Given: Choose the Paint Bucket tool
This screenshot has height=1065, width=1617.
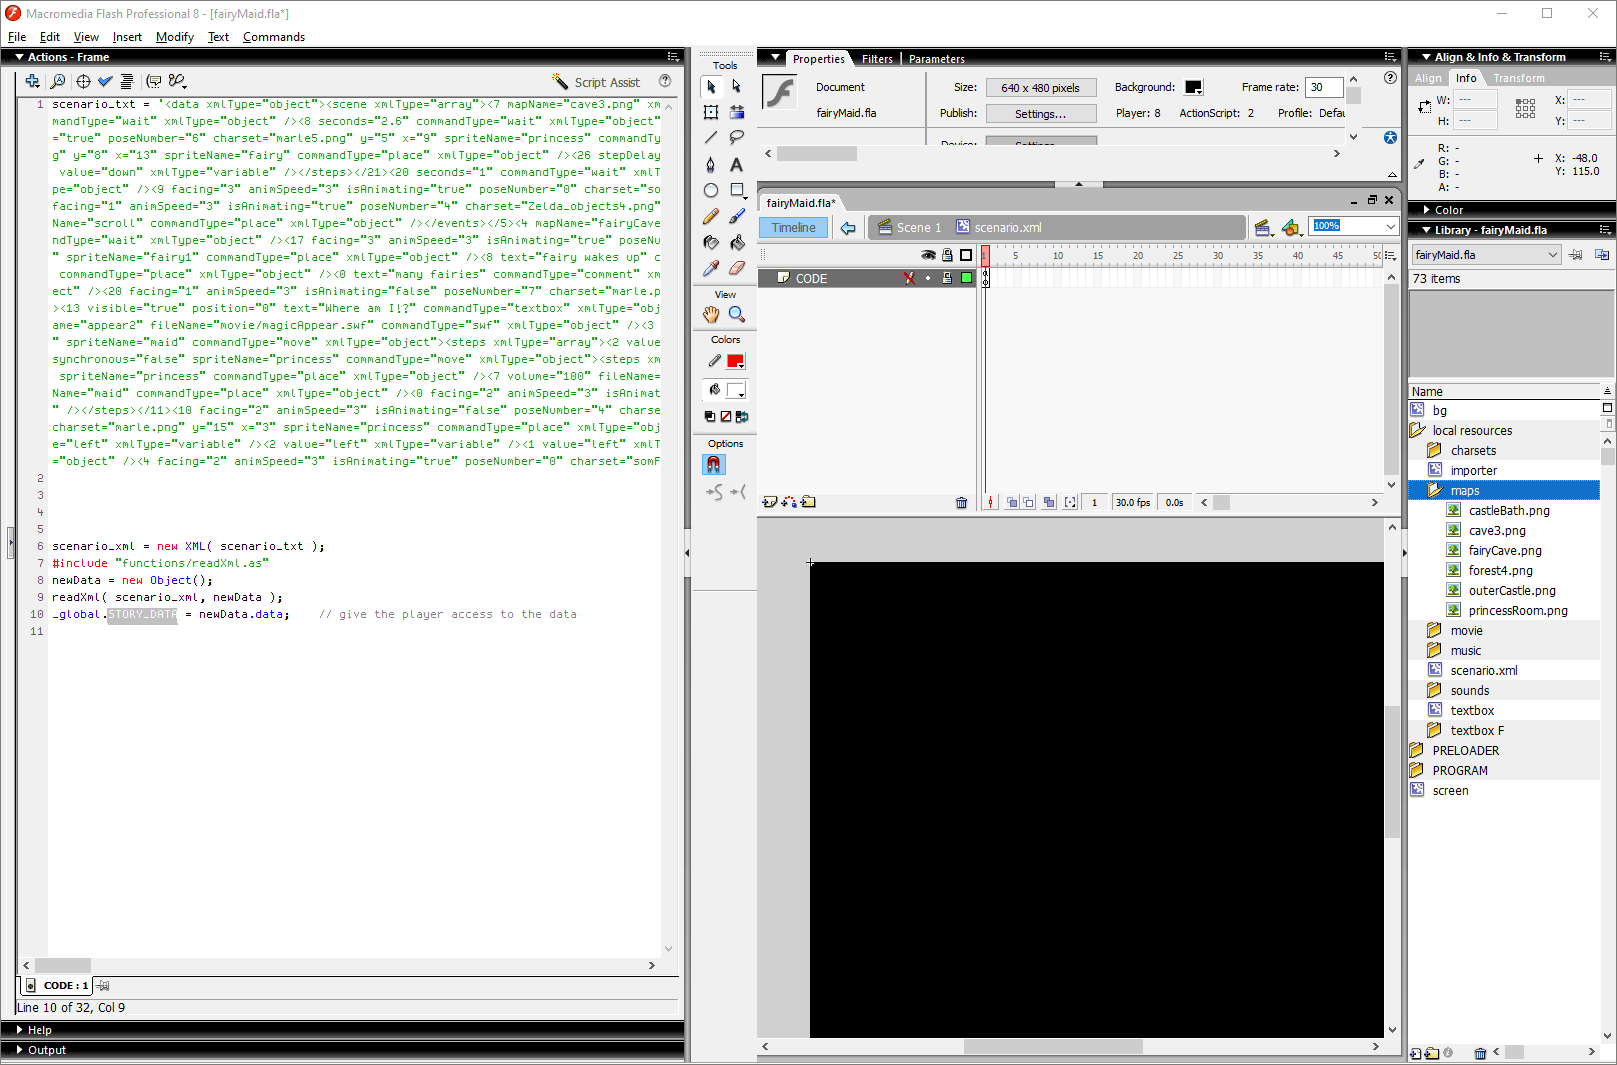Looking at the screenshot, I should click(x=737, y=242).
